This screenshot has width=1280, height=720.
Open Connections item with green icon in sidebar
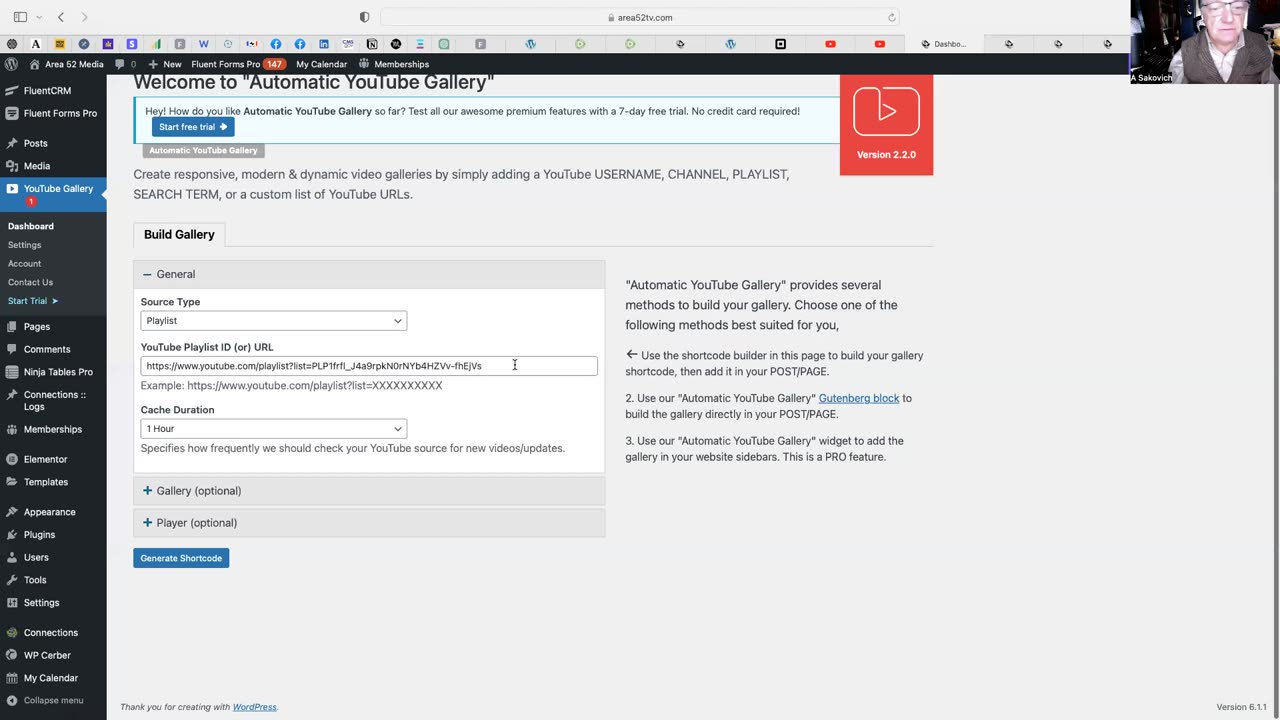click(x=53, y=633)
